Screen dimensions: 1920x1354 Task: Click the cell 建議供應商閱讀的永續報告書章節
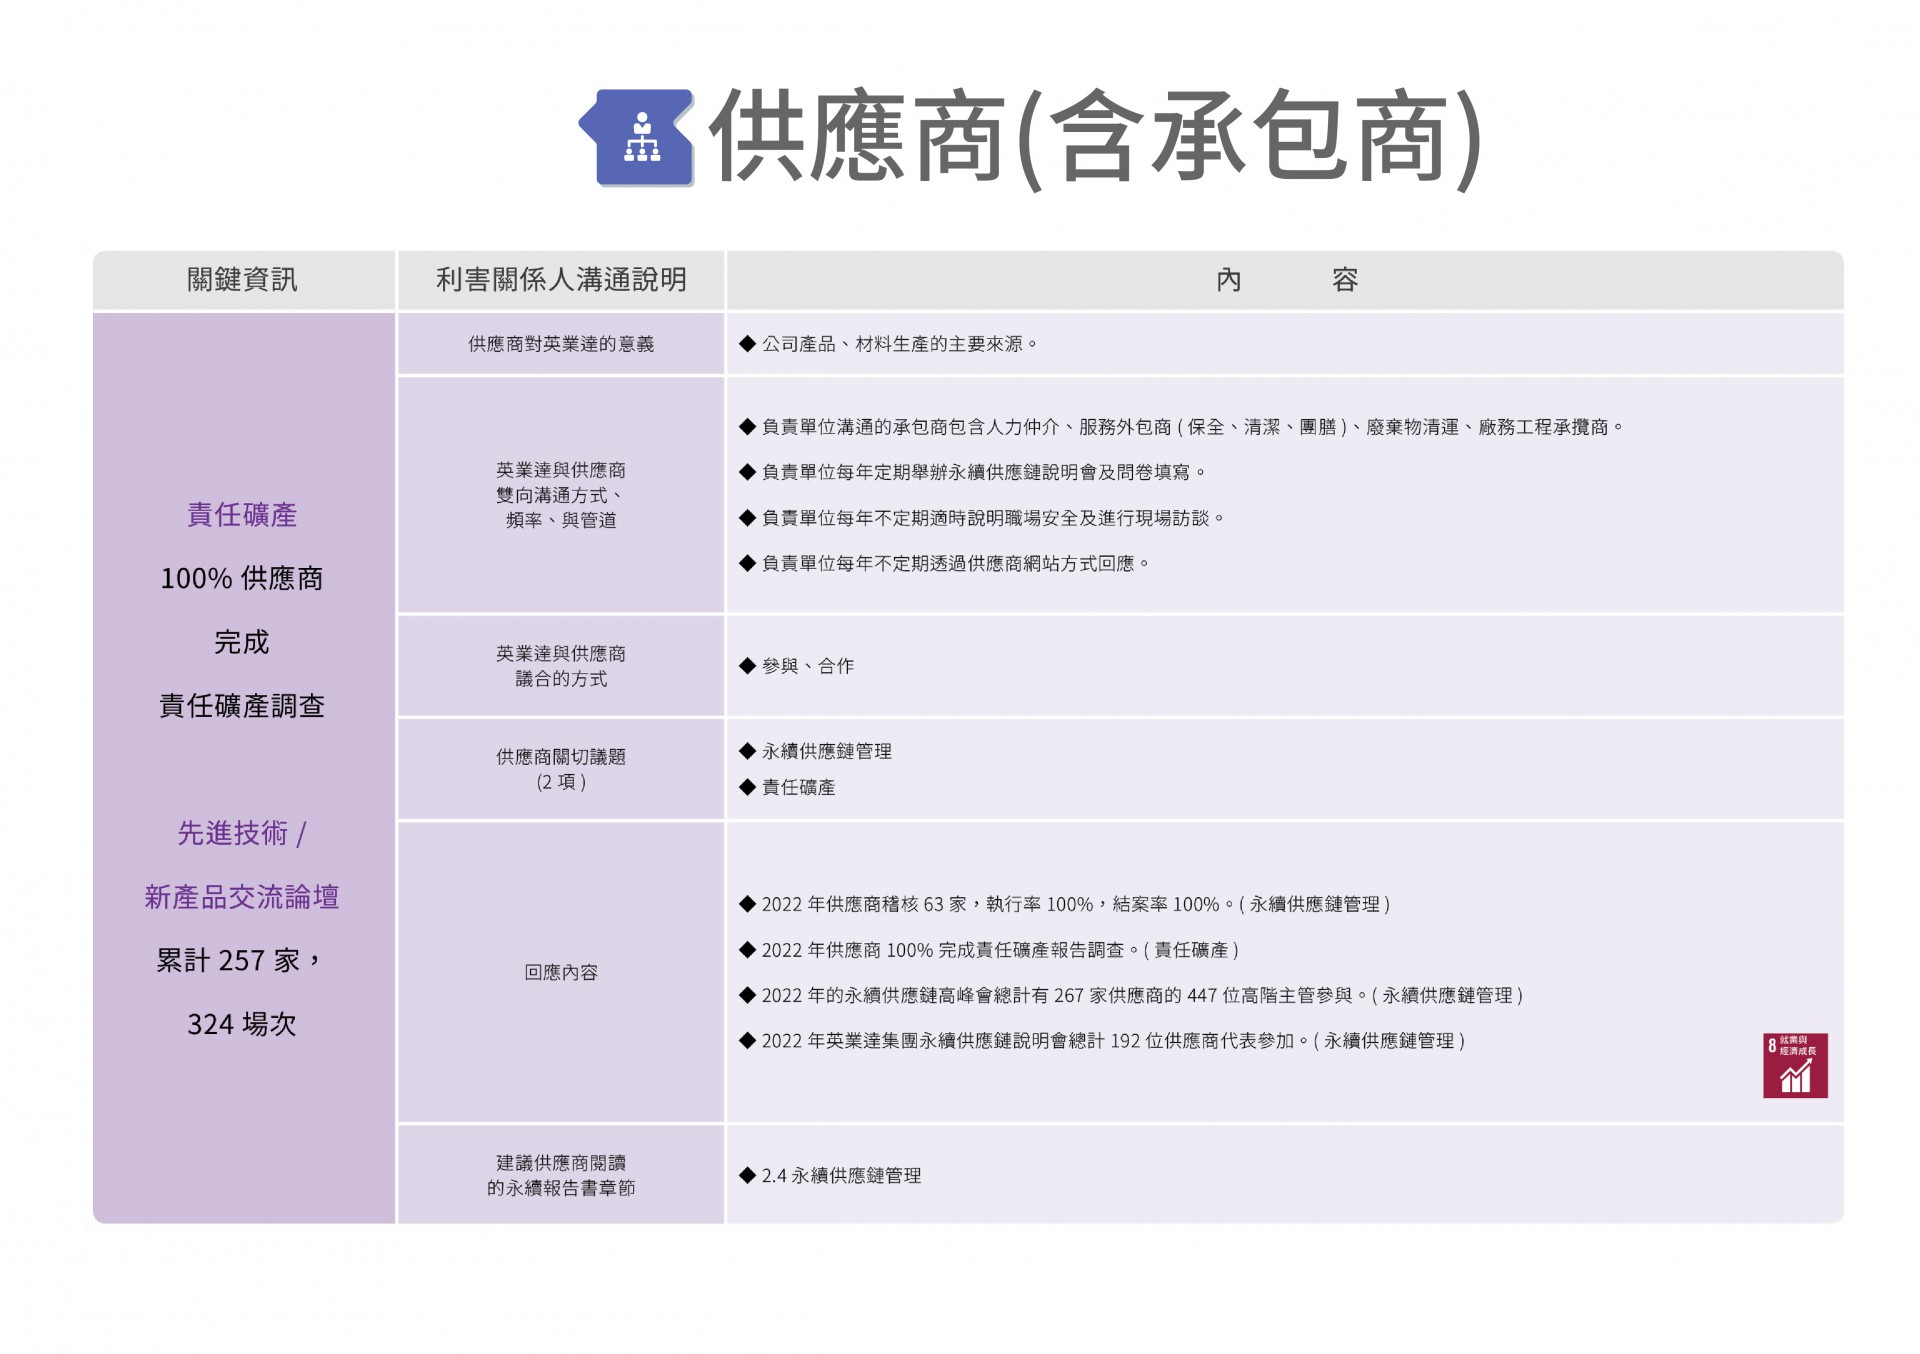click(561, 1175)
